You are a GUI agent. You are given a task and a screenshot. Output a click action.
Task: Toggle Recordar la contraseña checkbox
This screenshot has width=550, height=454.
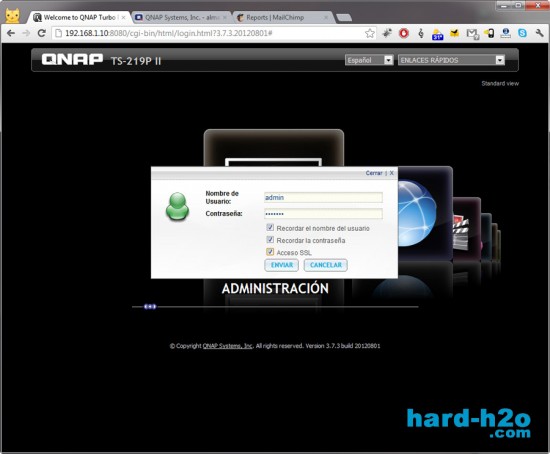click(x=270, y=240)
